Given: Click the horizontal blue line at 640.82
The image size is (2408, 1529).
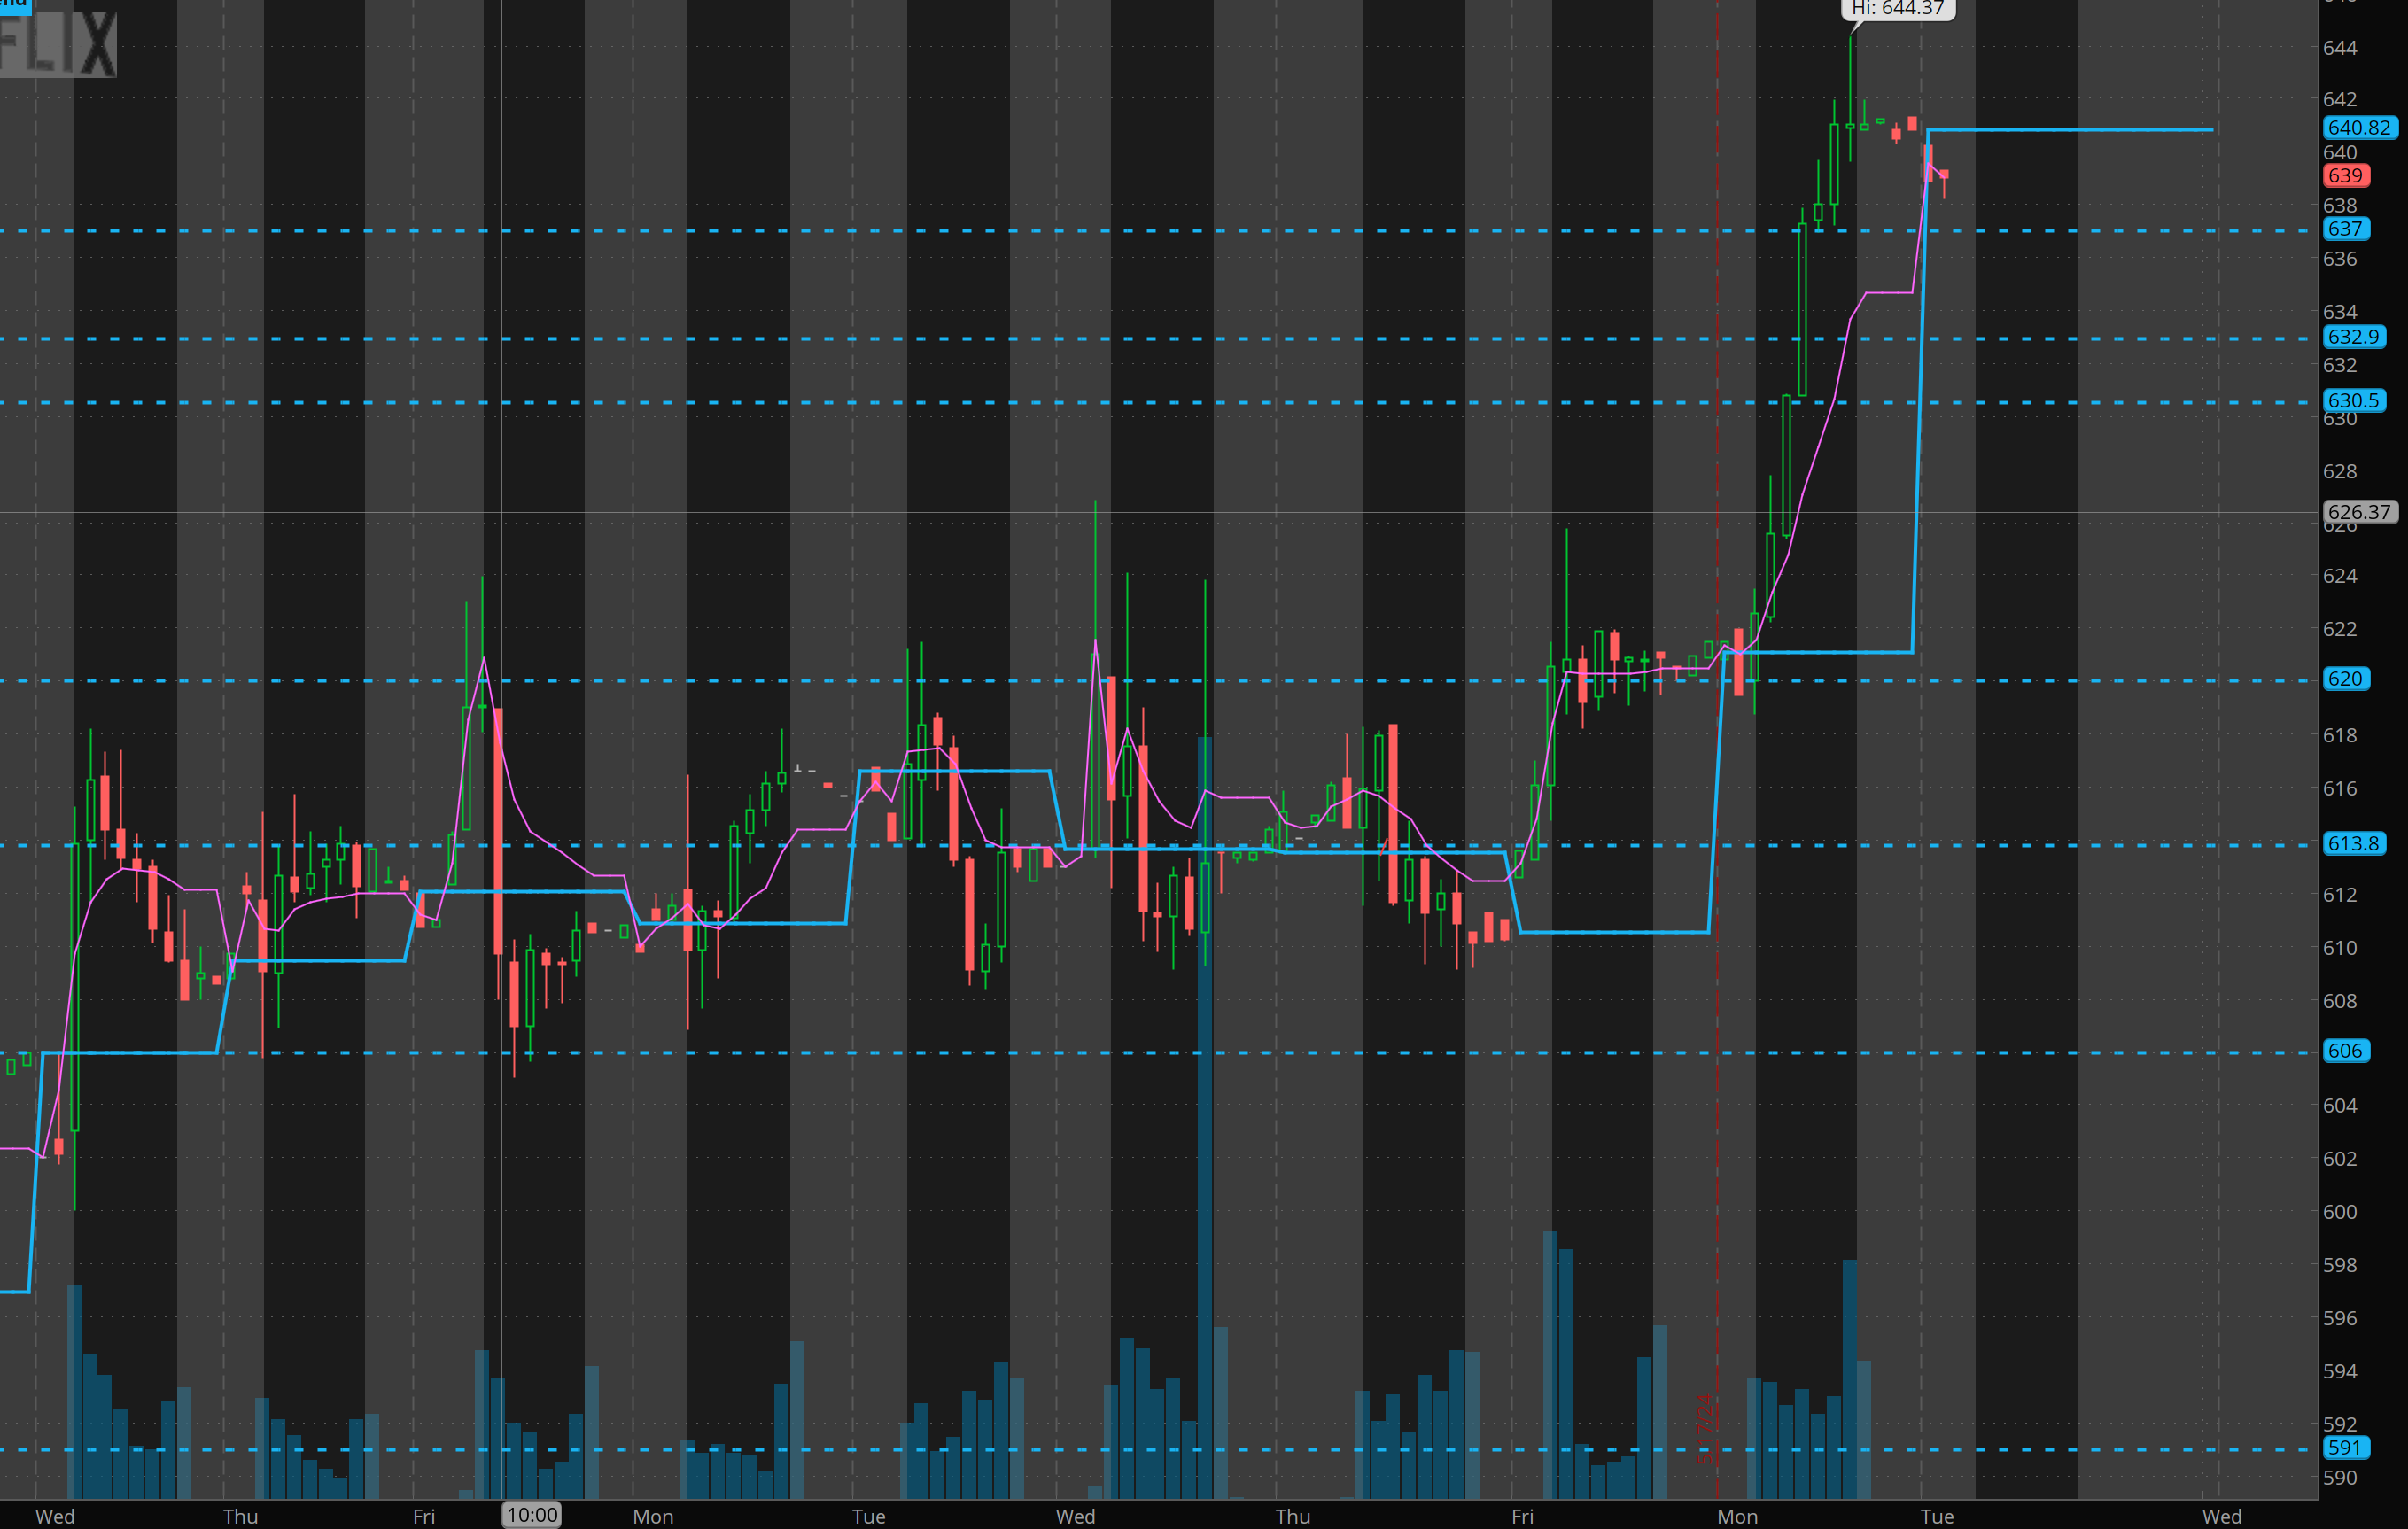Looking at the screenshot, I should (x=2070, y=130).
